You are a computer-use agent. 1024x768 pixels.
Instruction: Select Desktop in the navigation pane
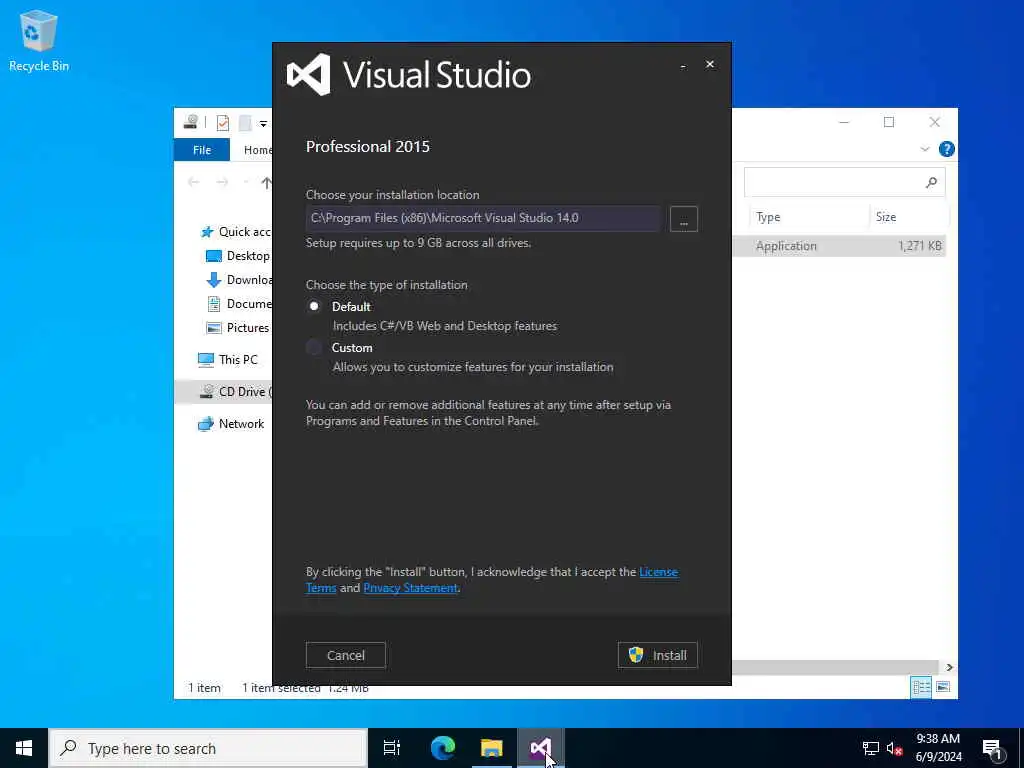238,256
